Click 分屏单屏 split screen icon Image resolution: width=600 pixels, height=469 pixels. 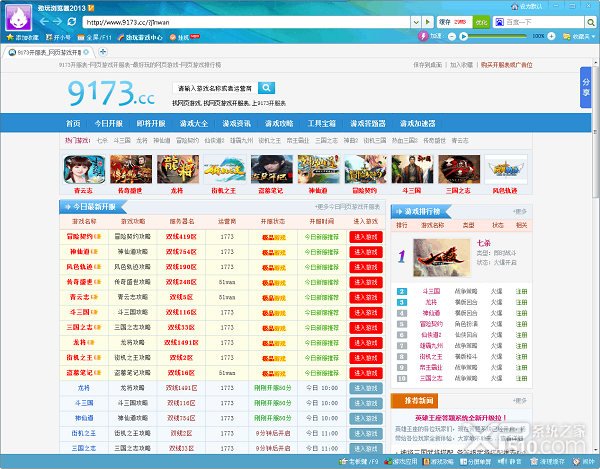463,462
